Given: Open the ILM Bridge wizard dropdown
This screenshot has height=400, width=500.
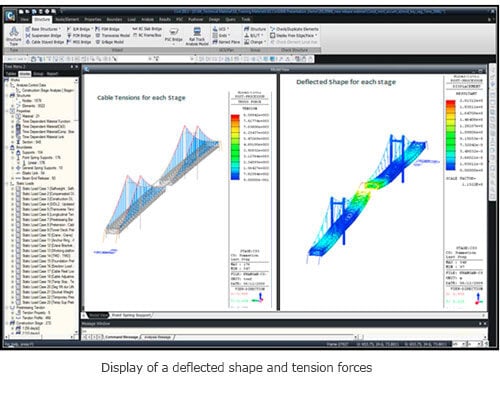Looking at the screenshot, I should click(79, 29).
